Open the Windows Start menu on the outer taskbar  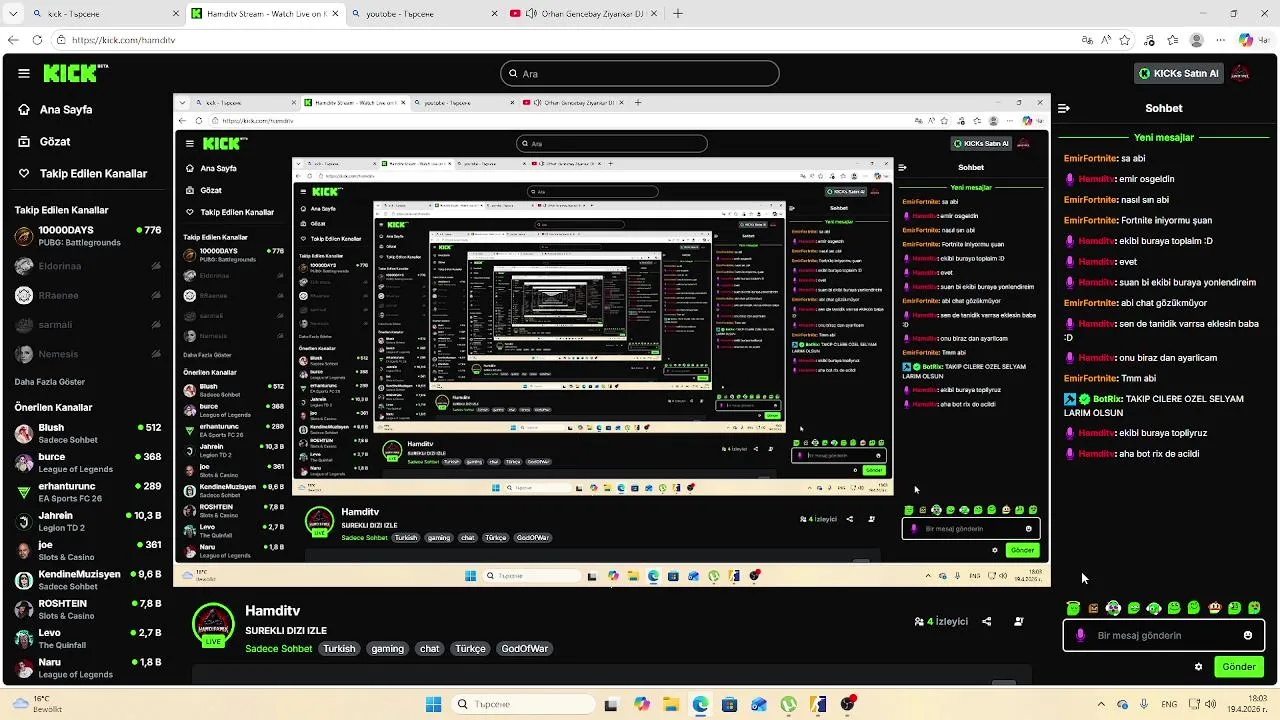pos(433,704)
